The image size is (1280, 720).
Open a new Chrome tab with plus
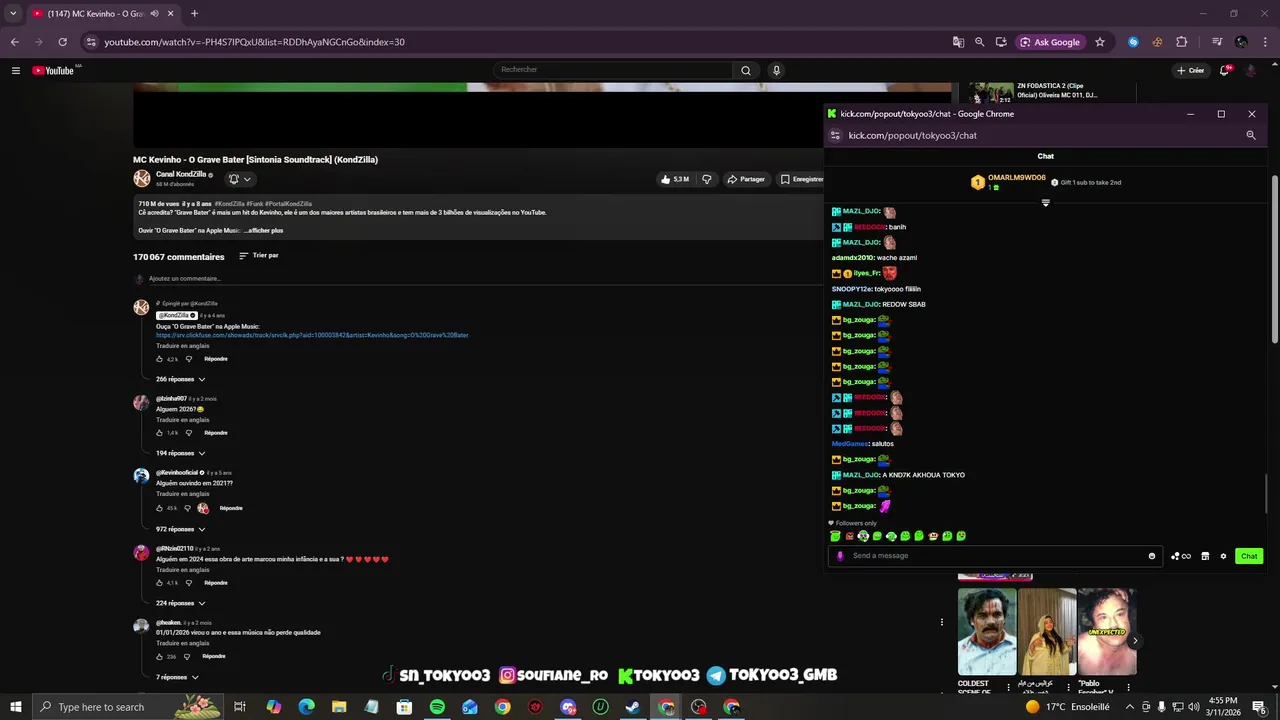pyautogui.click(x=194, y=14)
